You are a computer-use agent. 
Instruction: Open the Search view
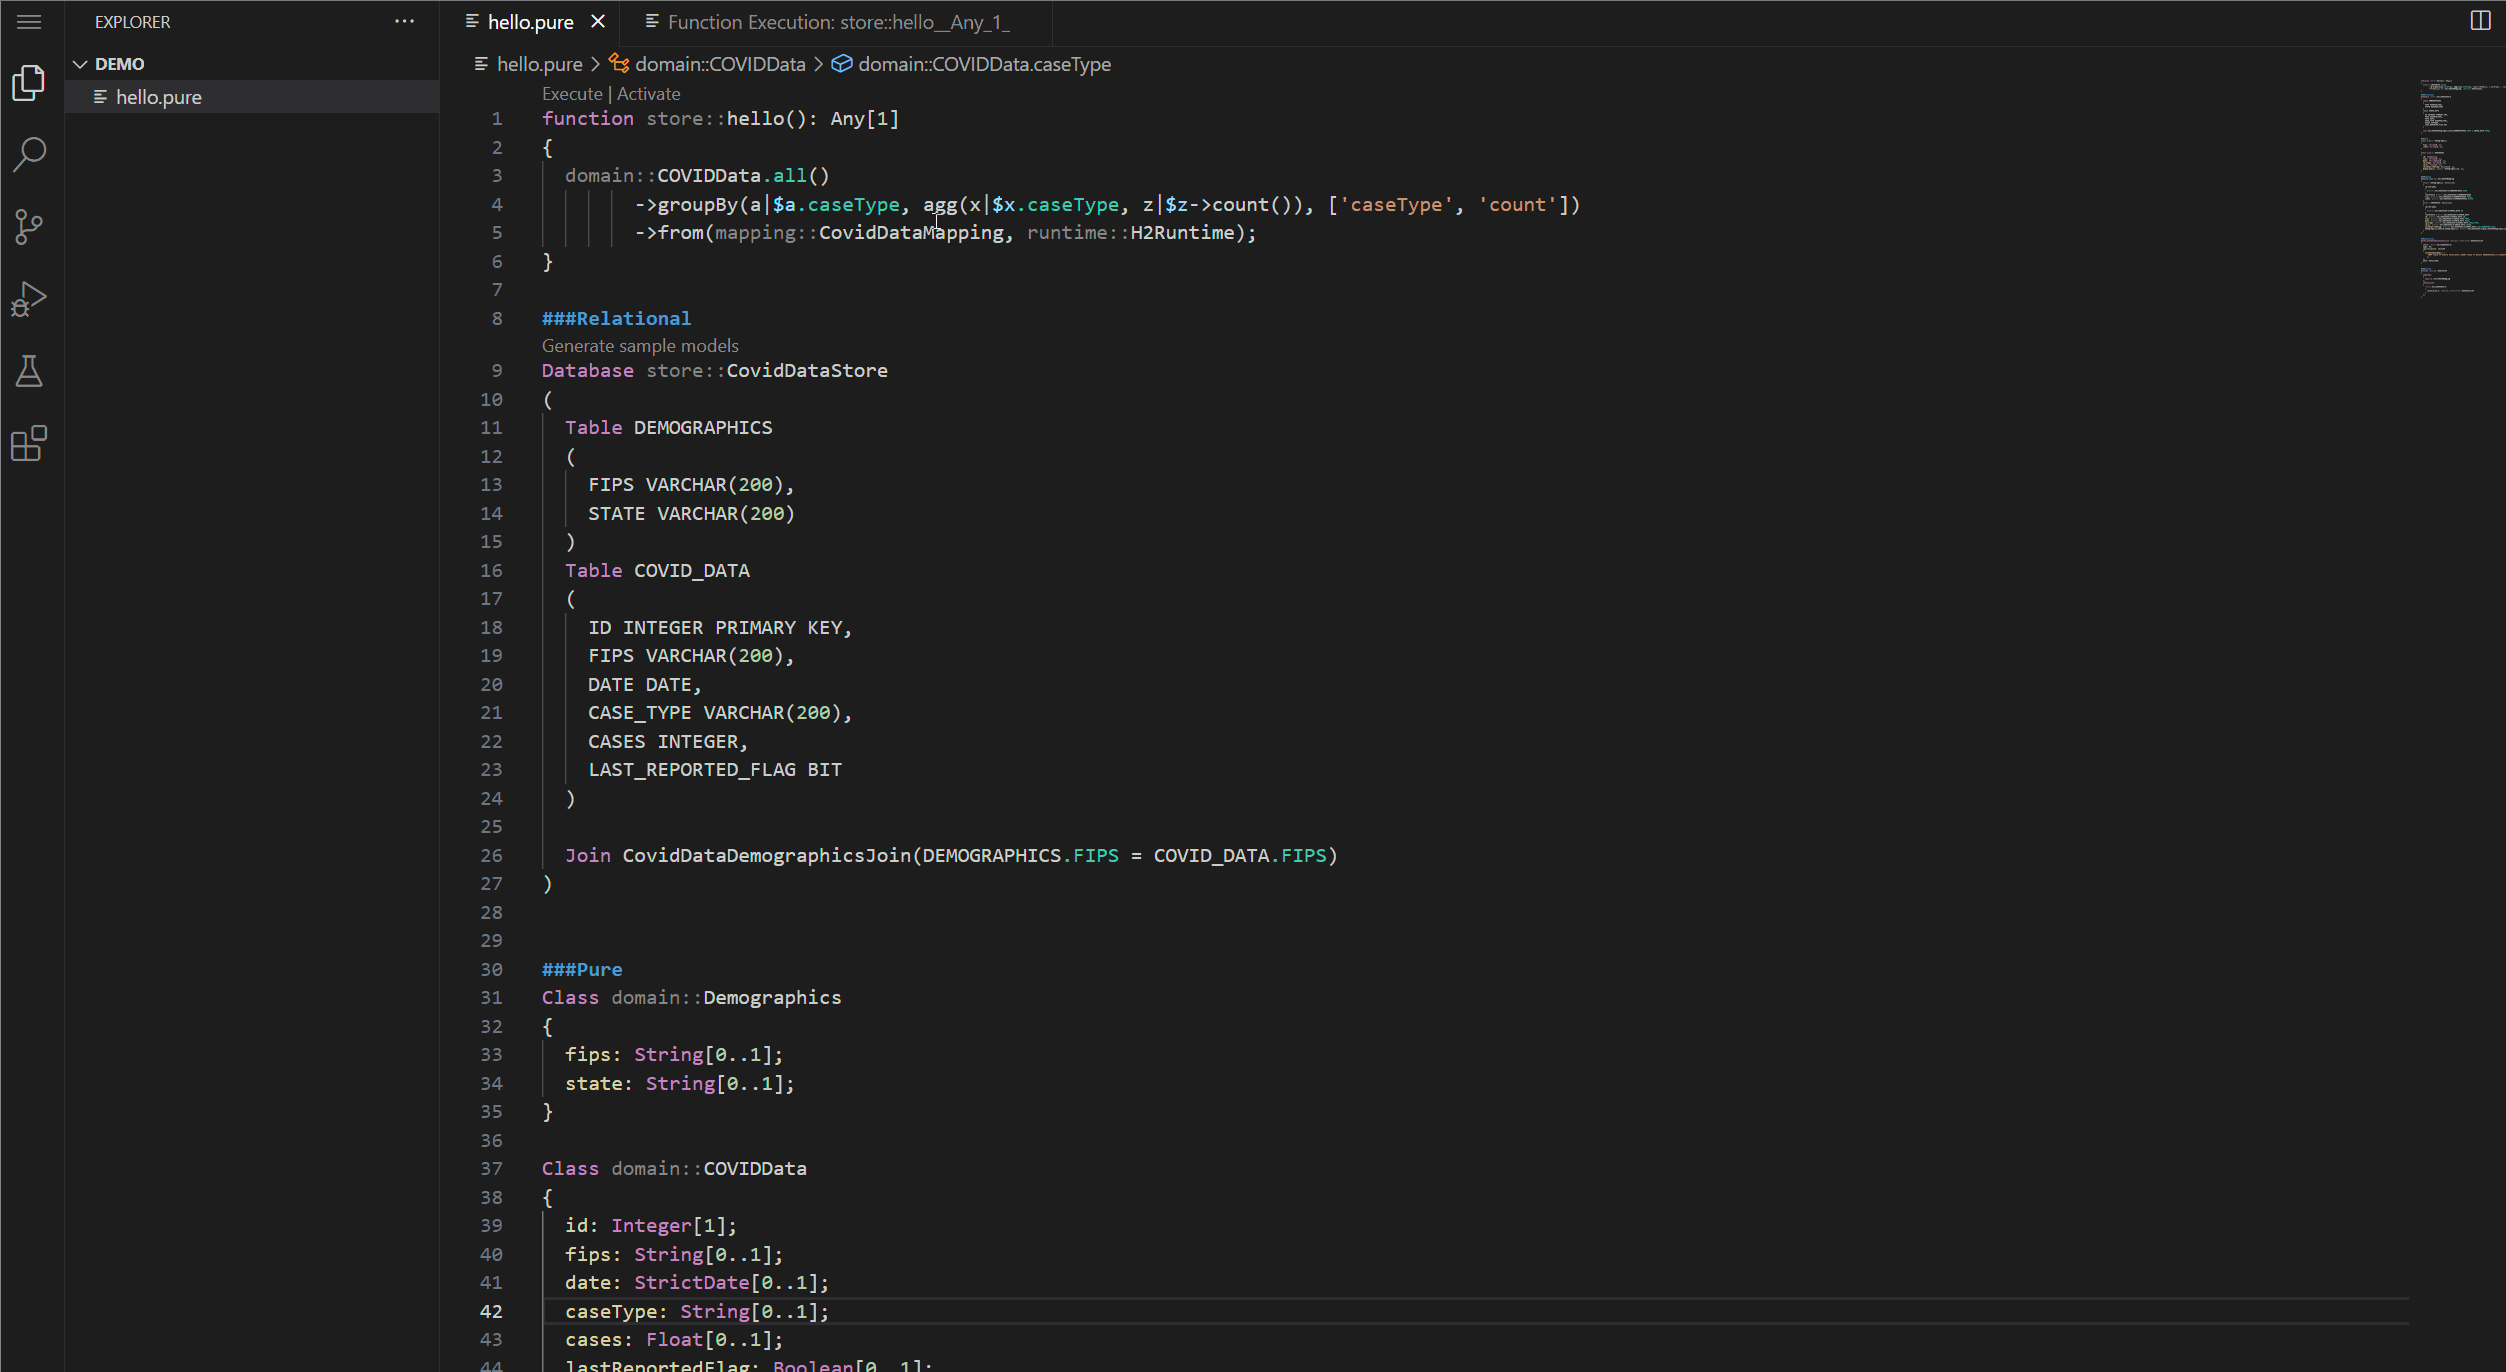click(x=29, y=155)
